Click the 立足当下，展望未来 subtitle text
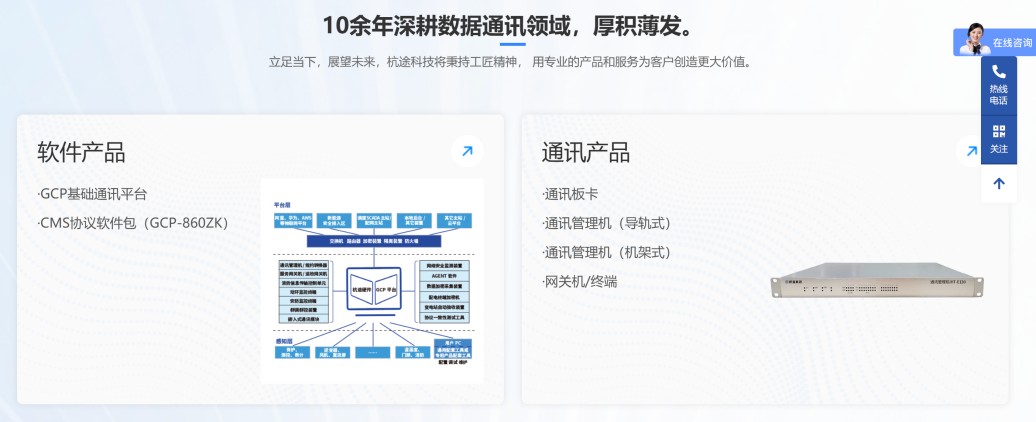This screenshot has height=422, width=1036. pos(510,62)
